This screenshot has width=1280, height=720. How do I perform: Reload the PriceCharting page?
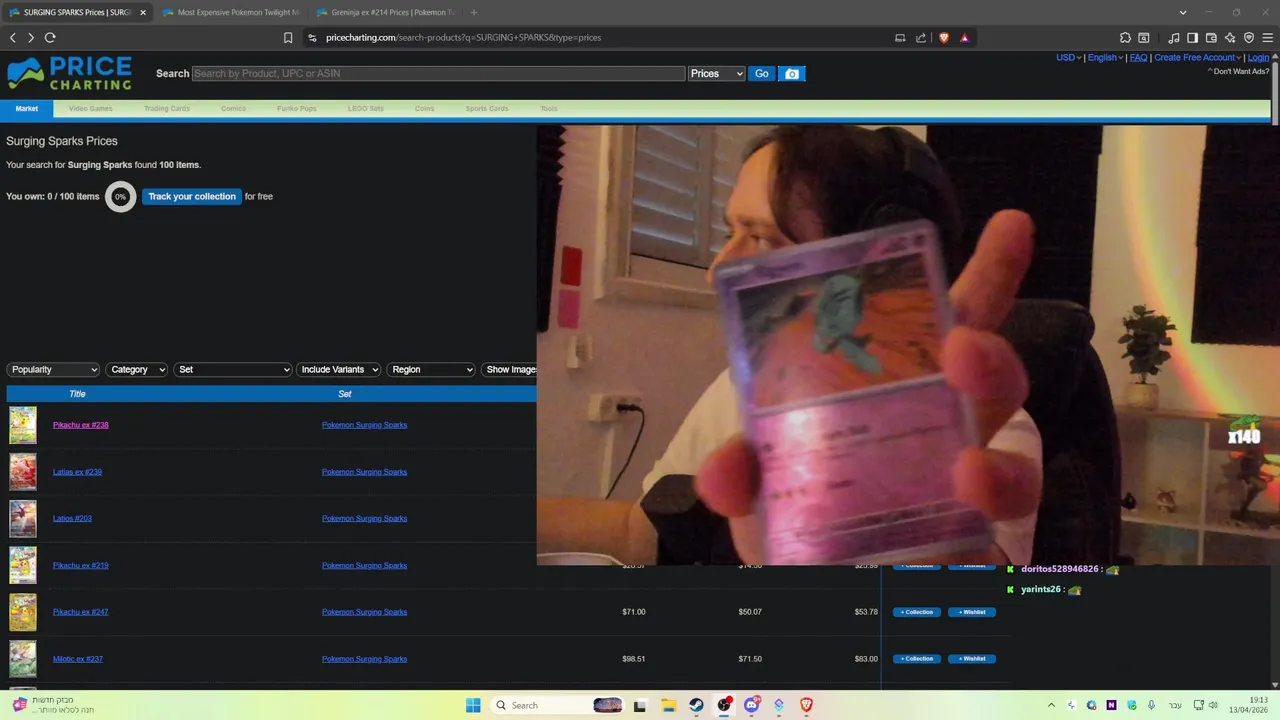click(x=50, y=37)
